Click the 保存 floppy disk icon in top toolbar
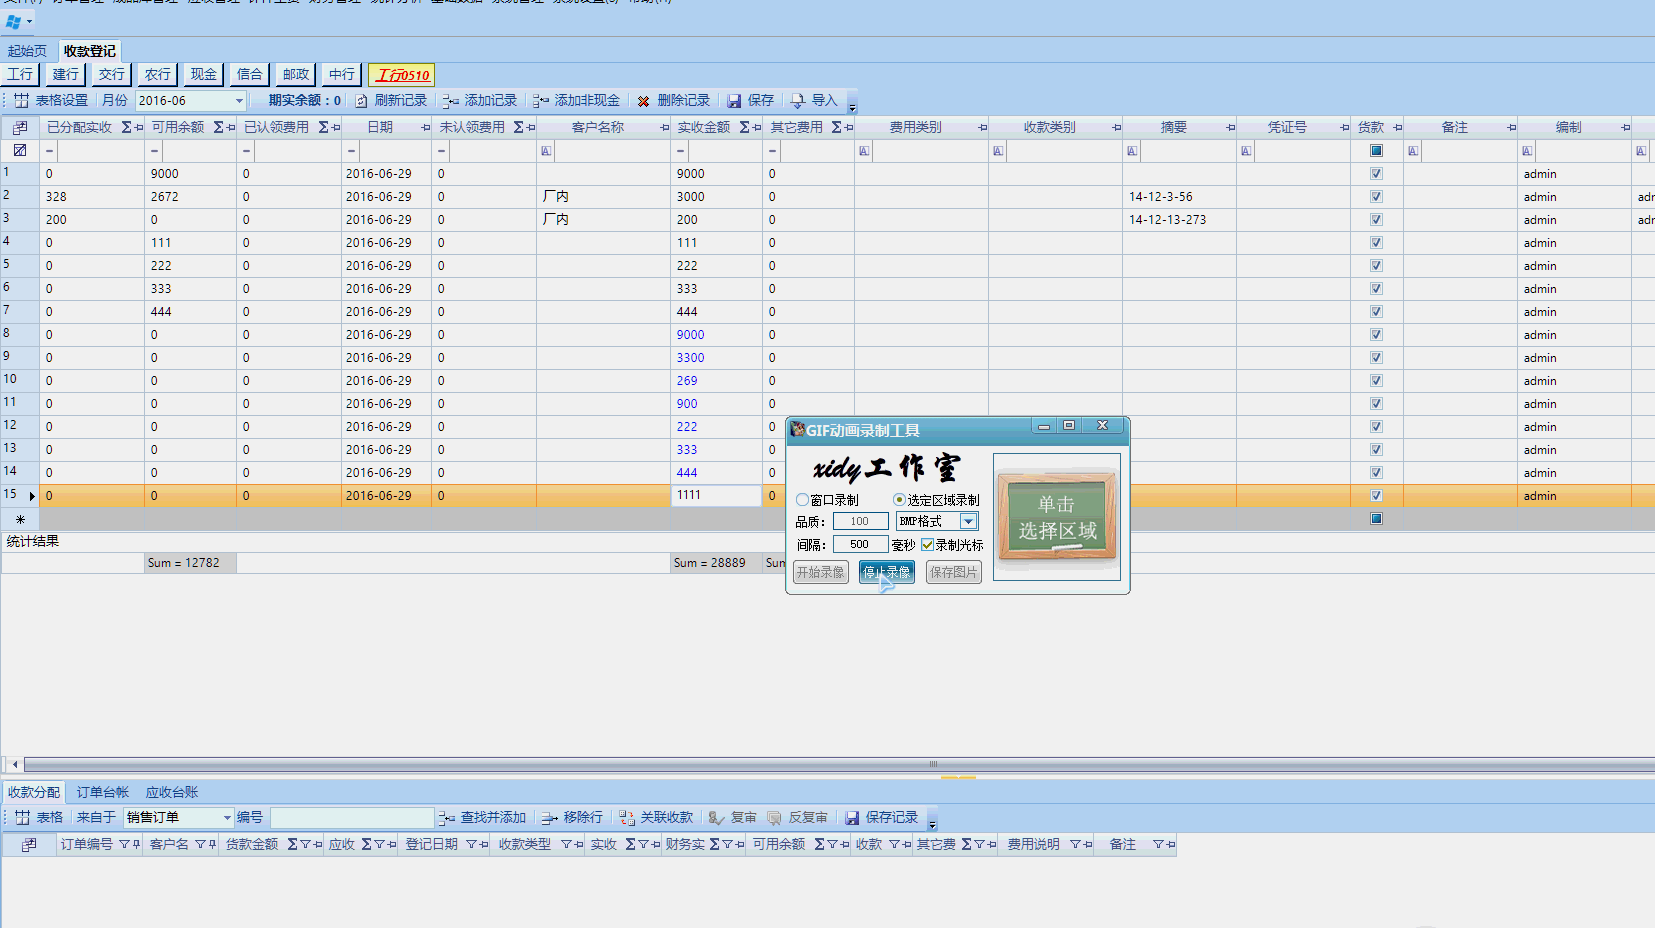Screen dimensions: 1655x928 (x=734, y=101)
